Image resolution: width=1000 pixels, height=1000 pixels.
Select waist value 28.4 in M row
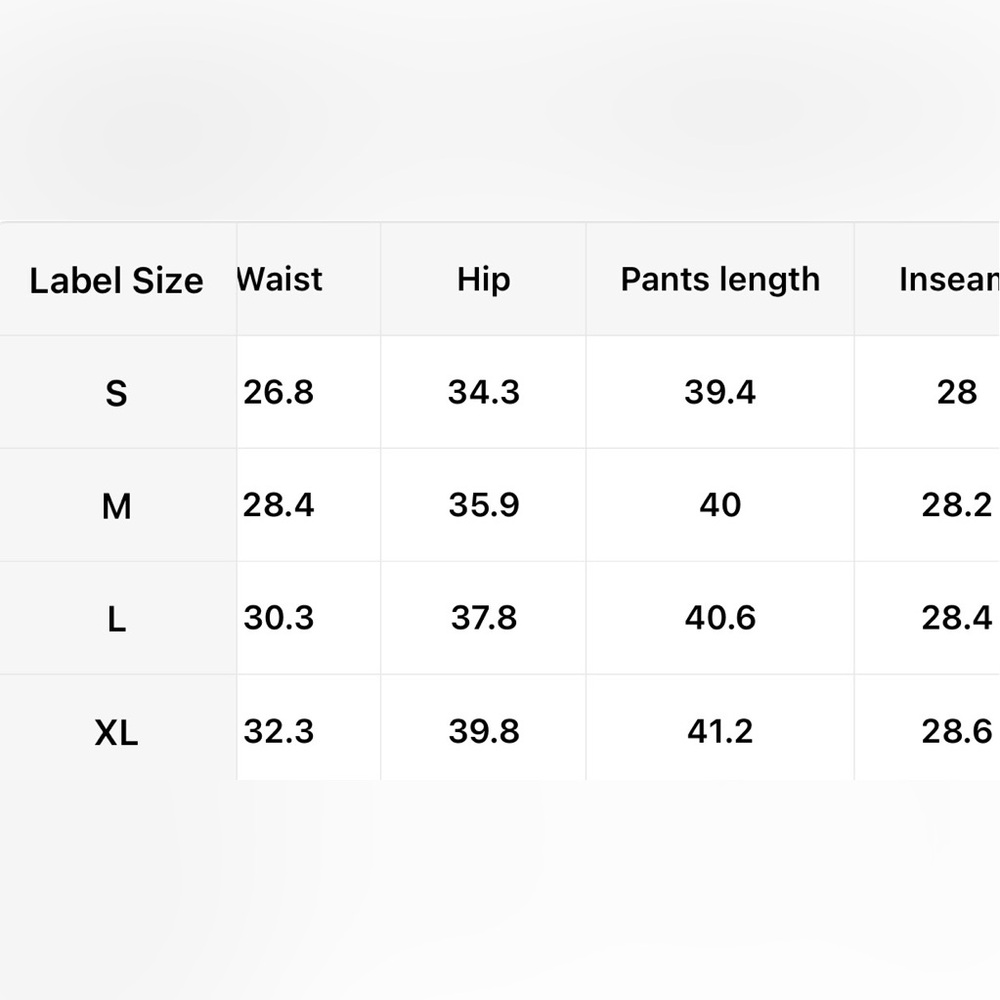point(279,505)
